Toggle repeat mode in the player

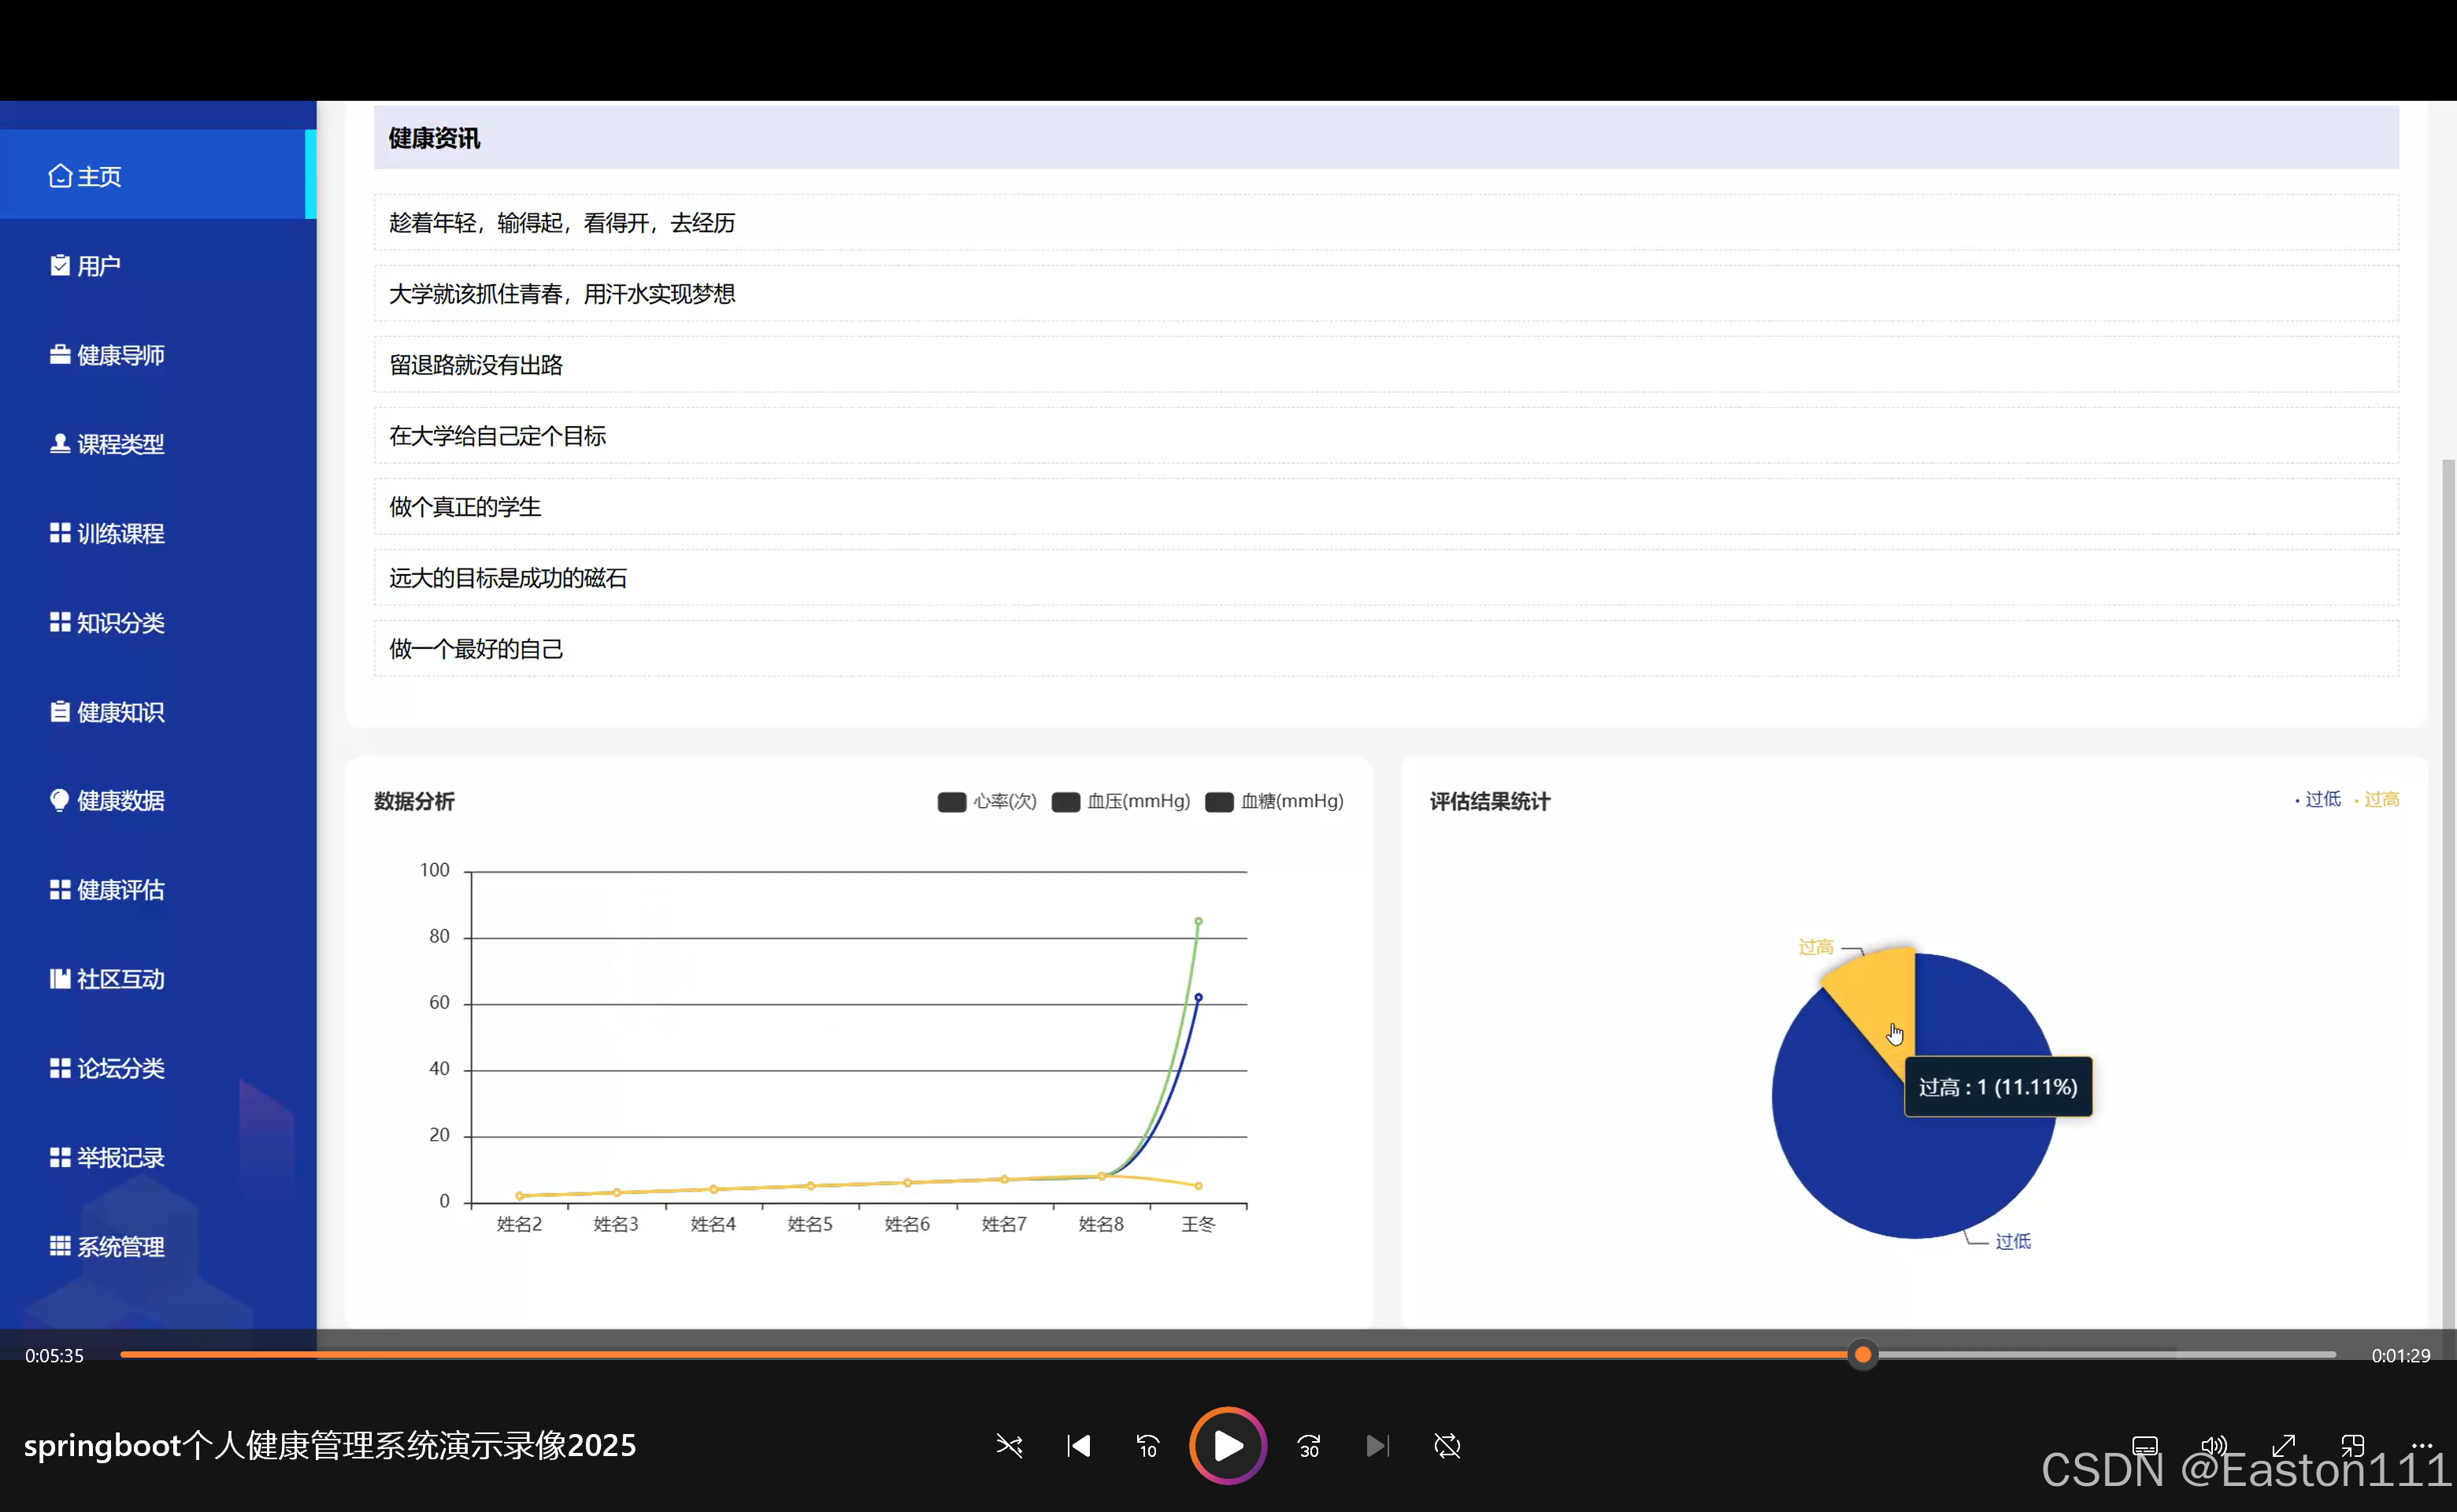pyautogui.click(x=1447, y=1446)
